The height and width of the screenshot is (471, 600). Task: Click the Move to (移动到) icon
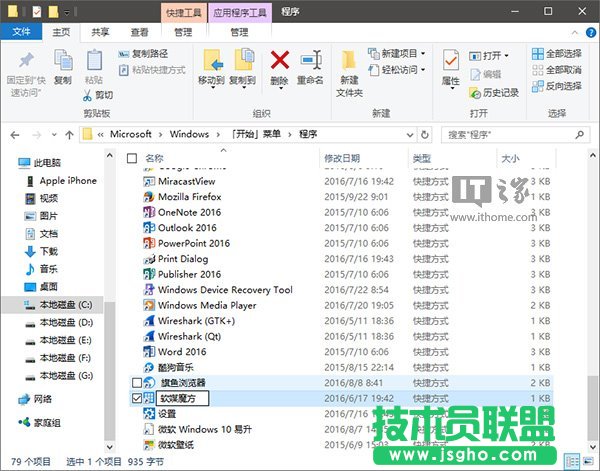click(x=213, y=61)
